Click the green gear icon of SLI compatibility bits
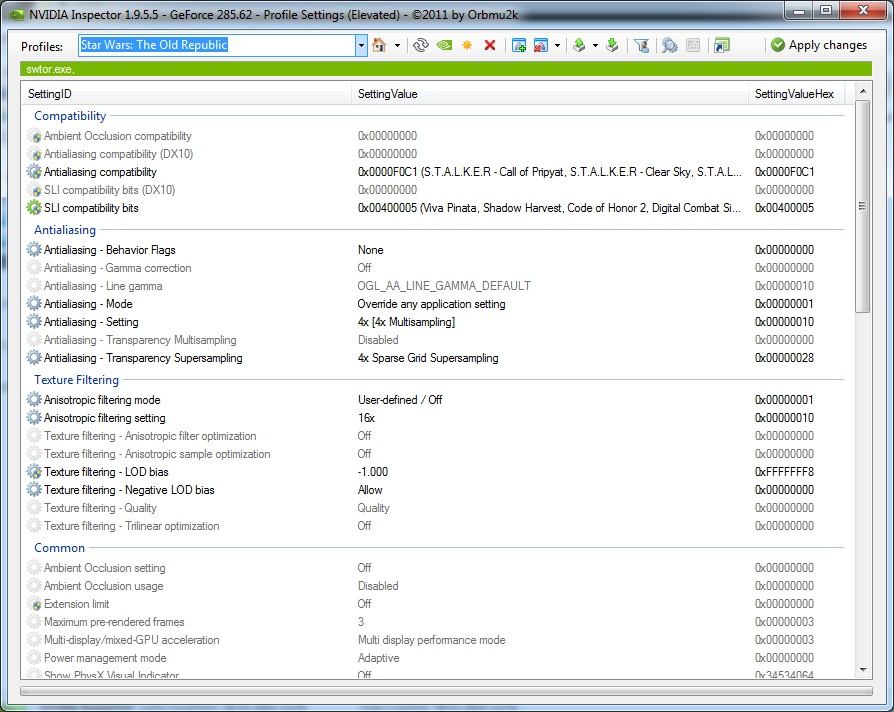This screenshot has width=894, height=712. tap(34, 208)
